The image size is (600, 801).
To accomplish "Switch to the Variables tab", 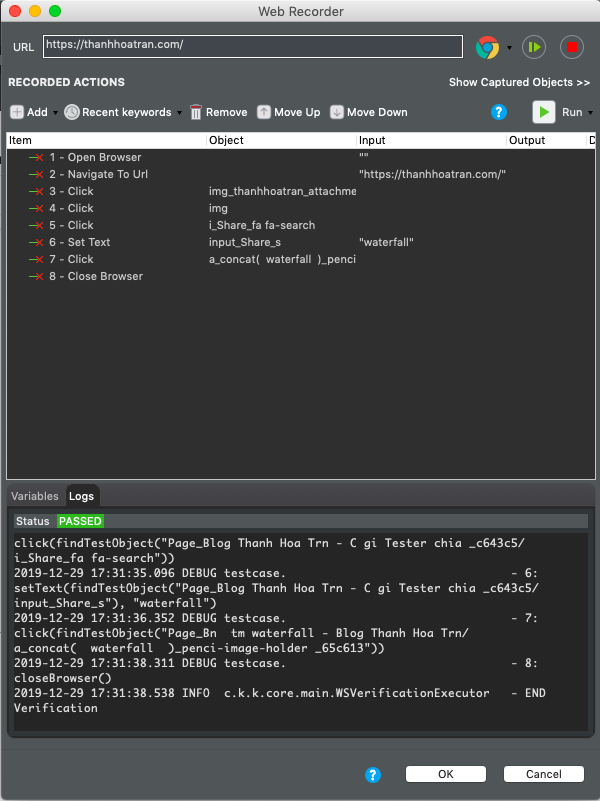I will [35, 496].
